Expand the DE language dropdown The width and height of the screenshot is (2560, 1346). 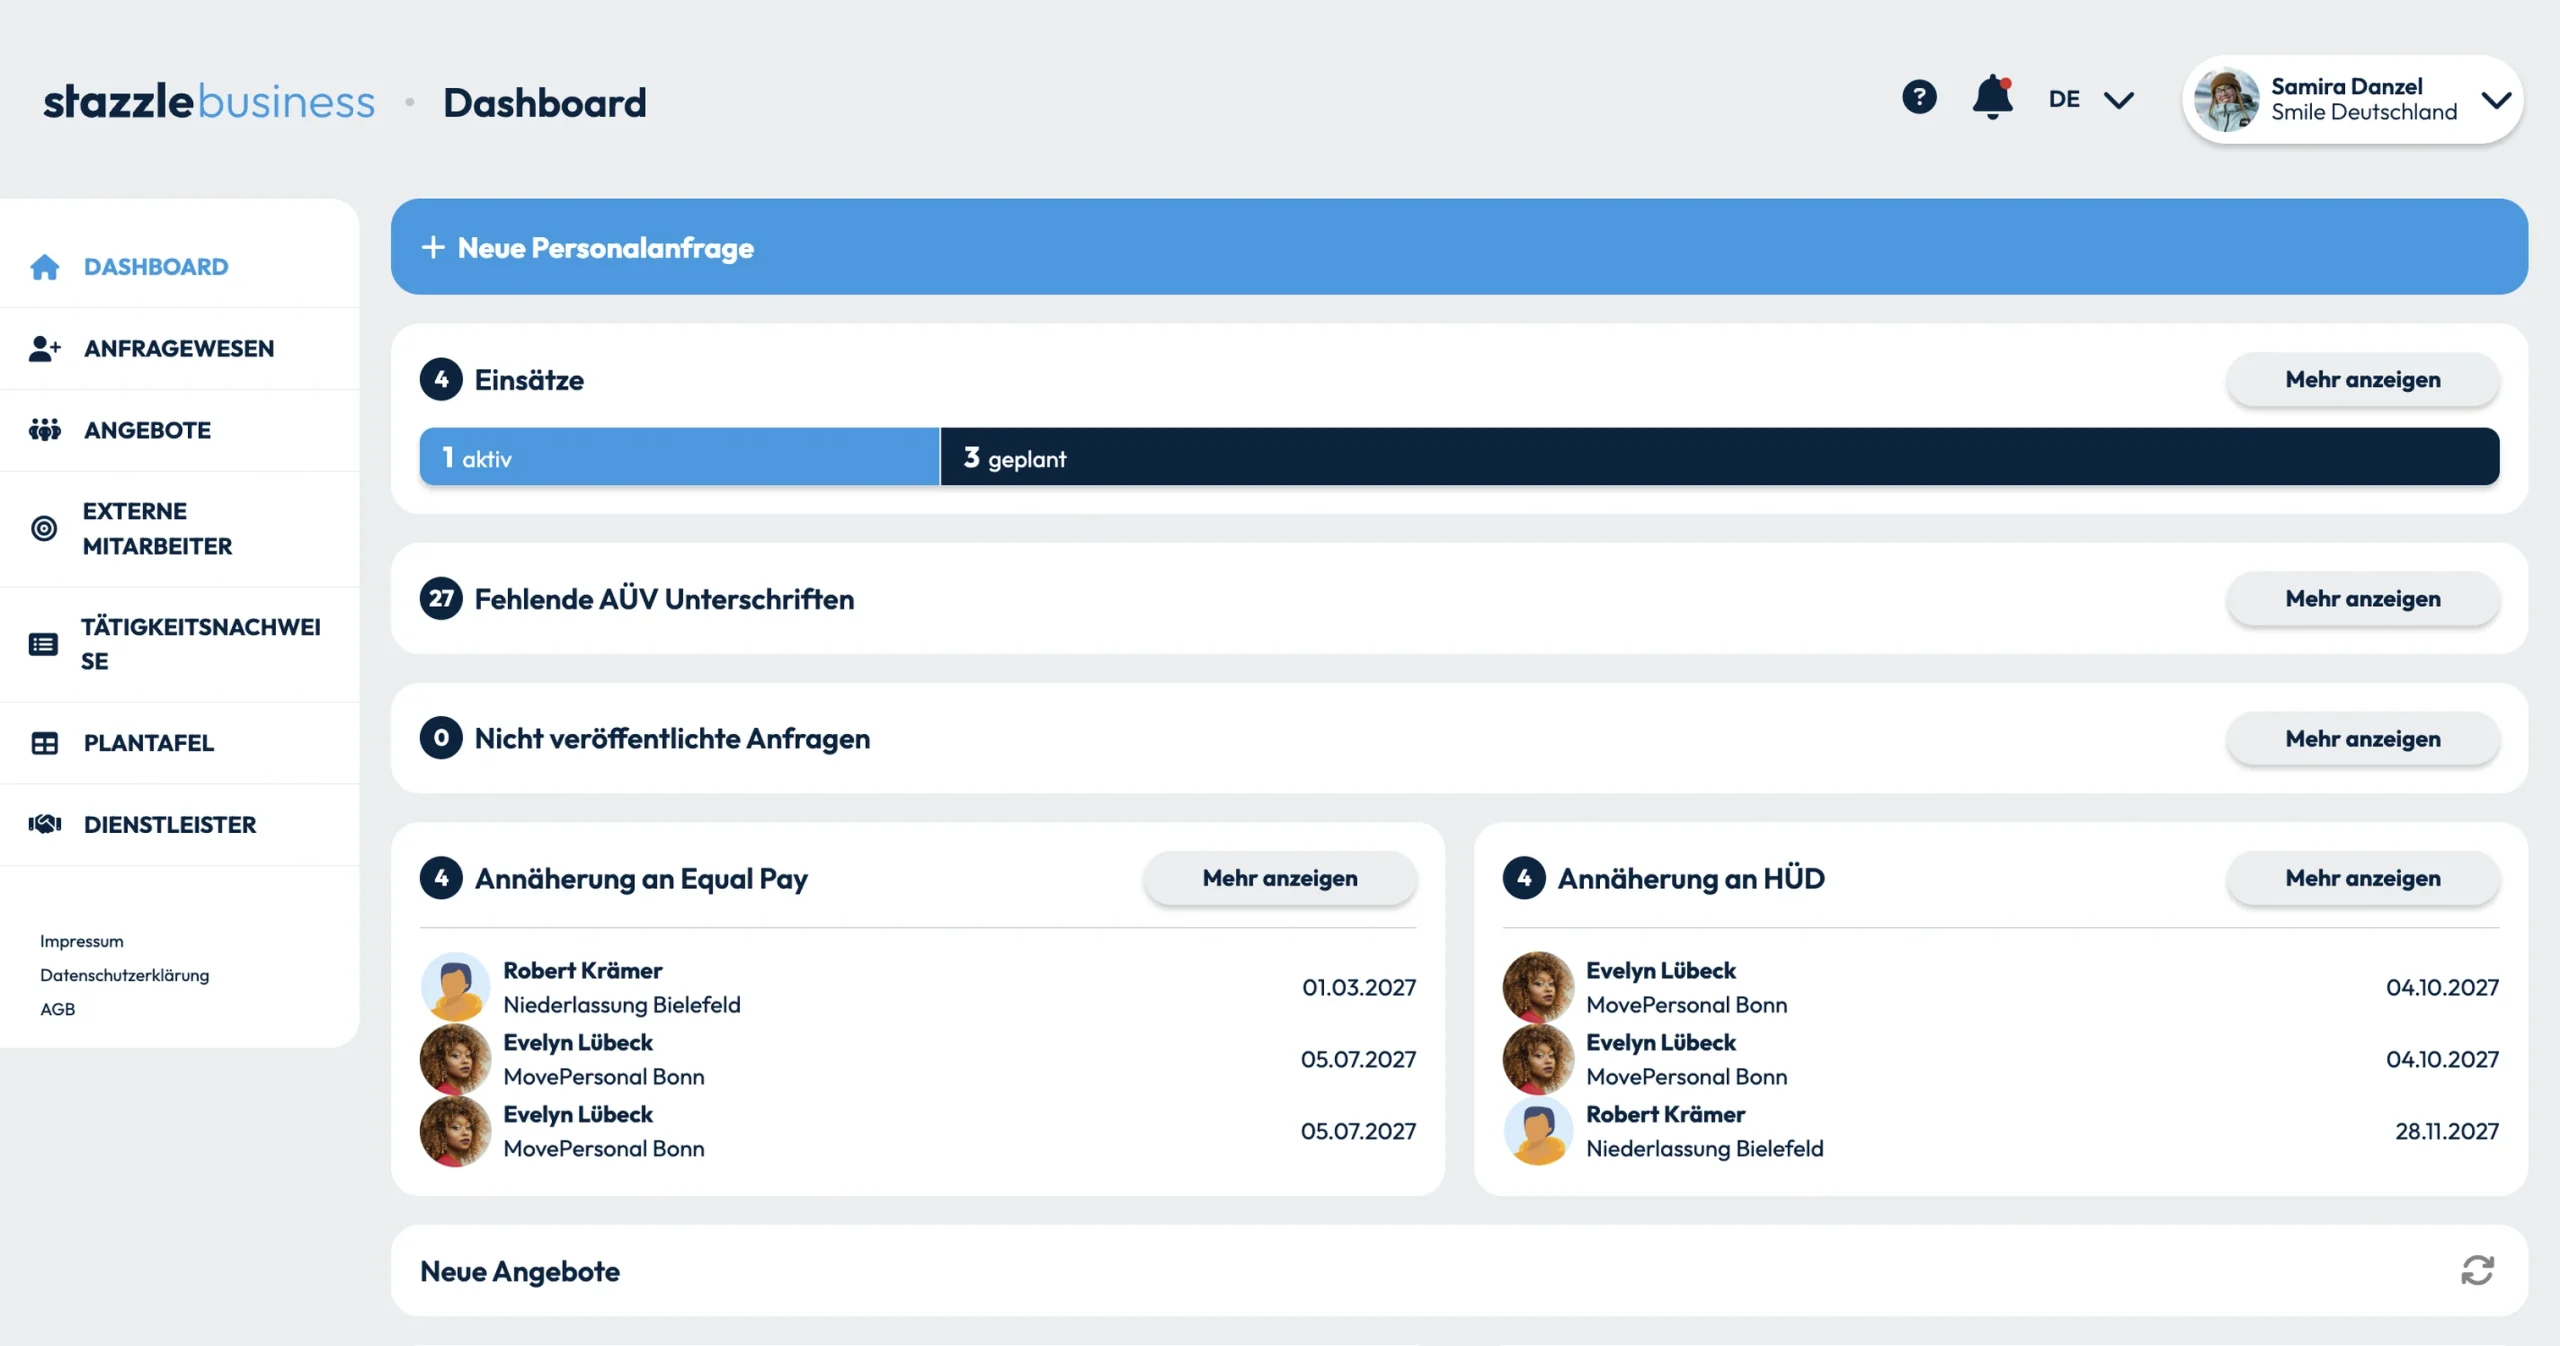(2090, 99)
